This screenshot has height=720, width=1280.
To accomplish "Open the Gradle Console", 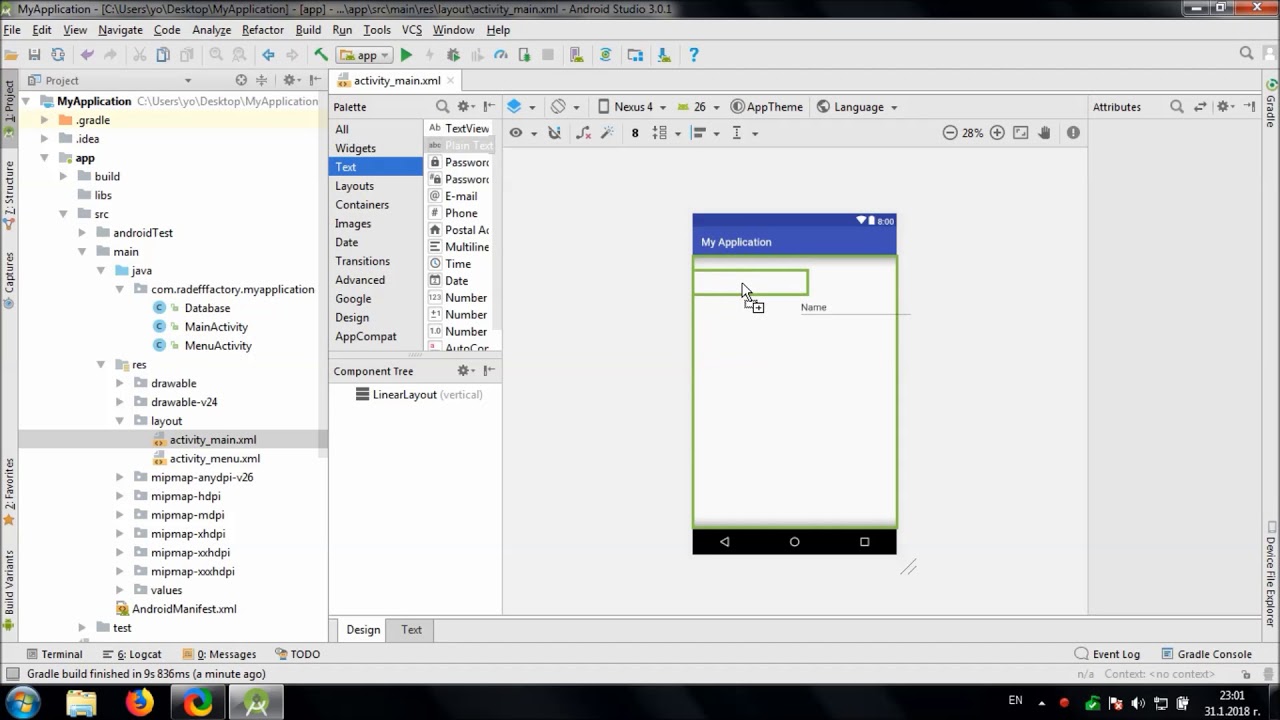I will pos(1206,654).
